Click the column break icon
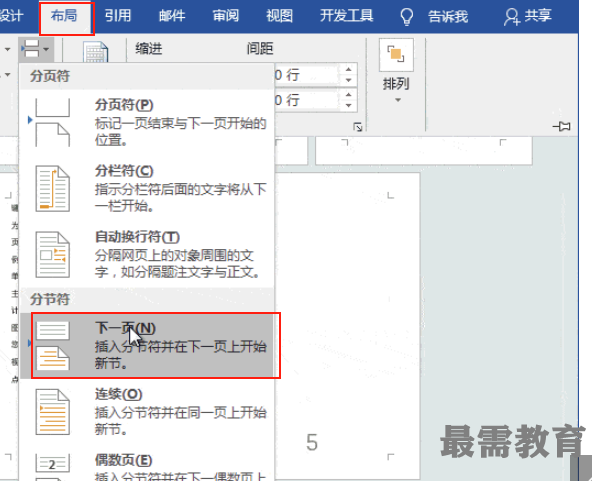This screenshot has width=592, height=481. click(x=52, y=188)
